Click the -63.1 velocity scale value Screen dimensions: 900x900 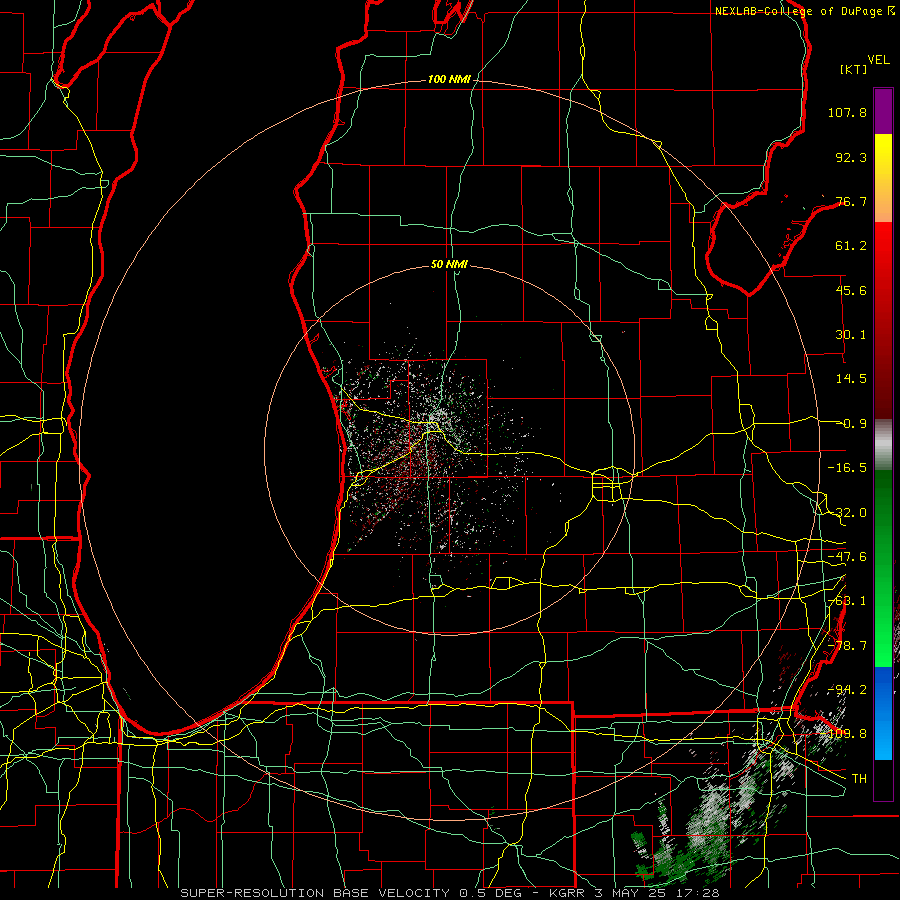click(x=847, y=601)
